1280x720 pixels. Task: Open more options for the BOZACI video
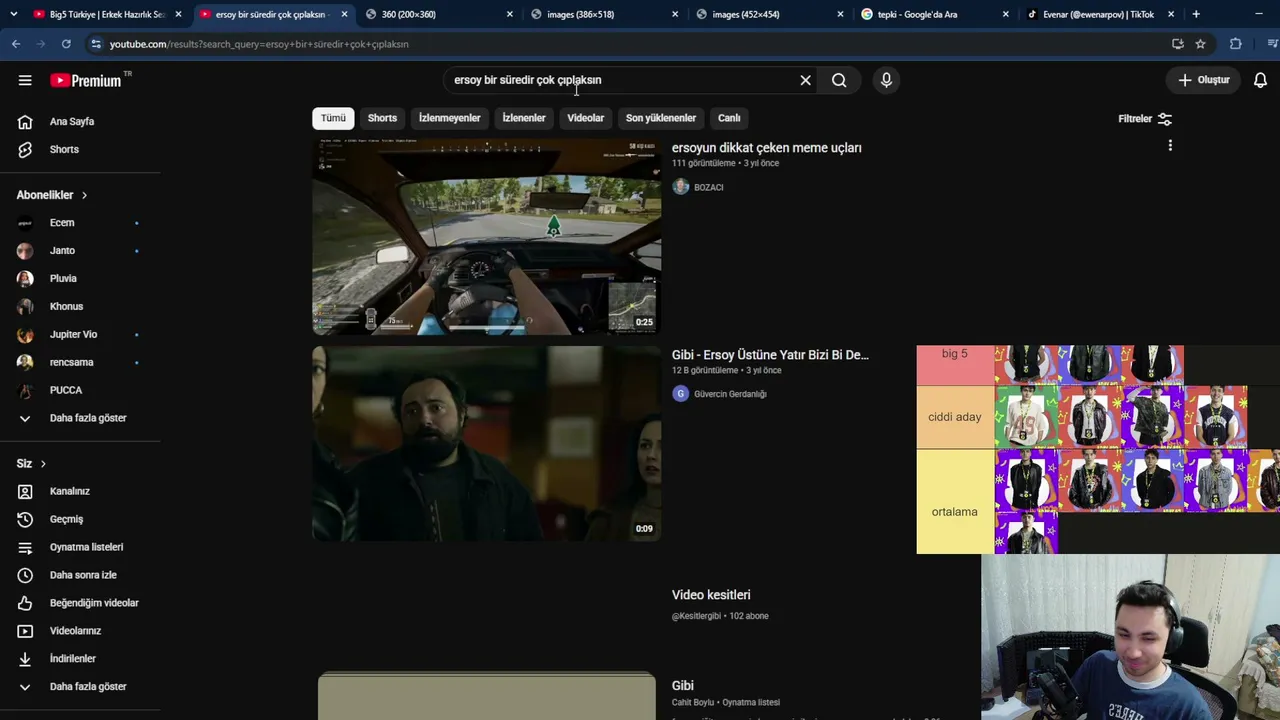(1170, 146)
